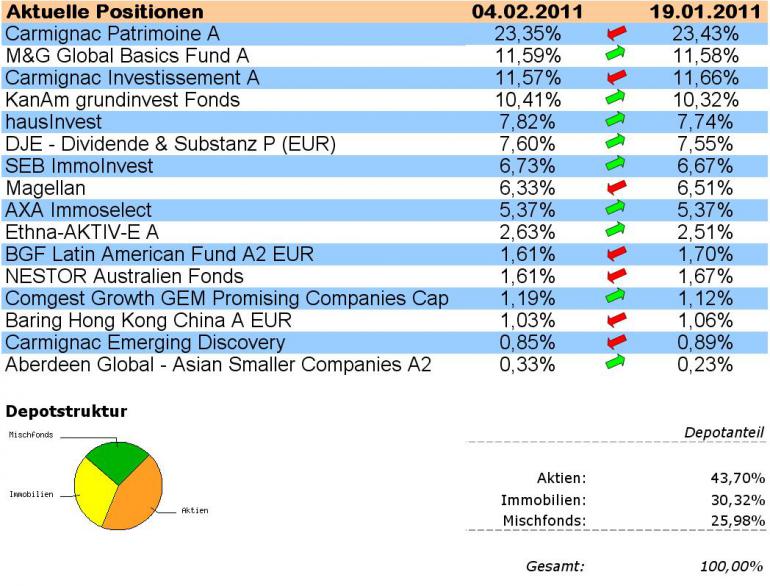Click the Aktuelle Positionen heading
Screen dimensions: 770x586
105,12
